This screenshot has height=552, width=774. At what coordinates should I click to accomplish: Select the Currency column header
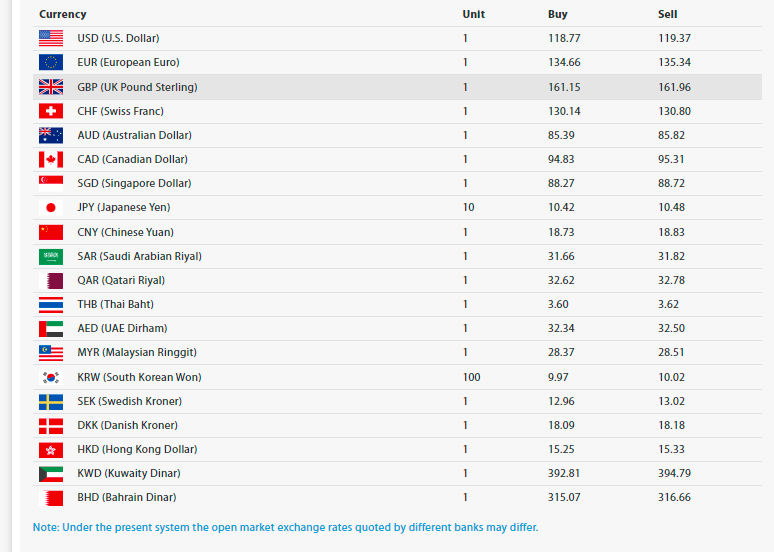[x=63, y=14]
